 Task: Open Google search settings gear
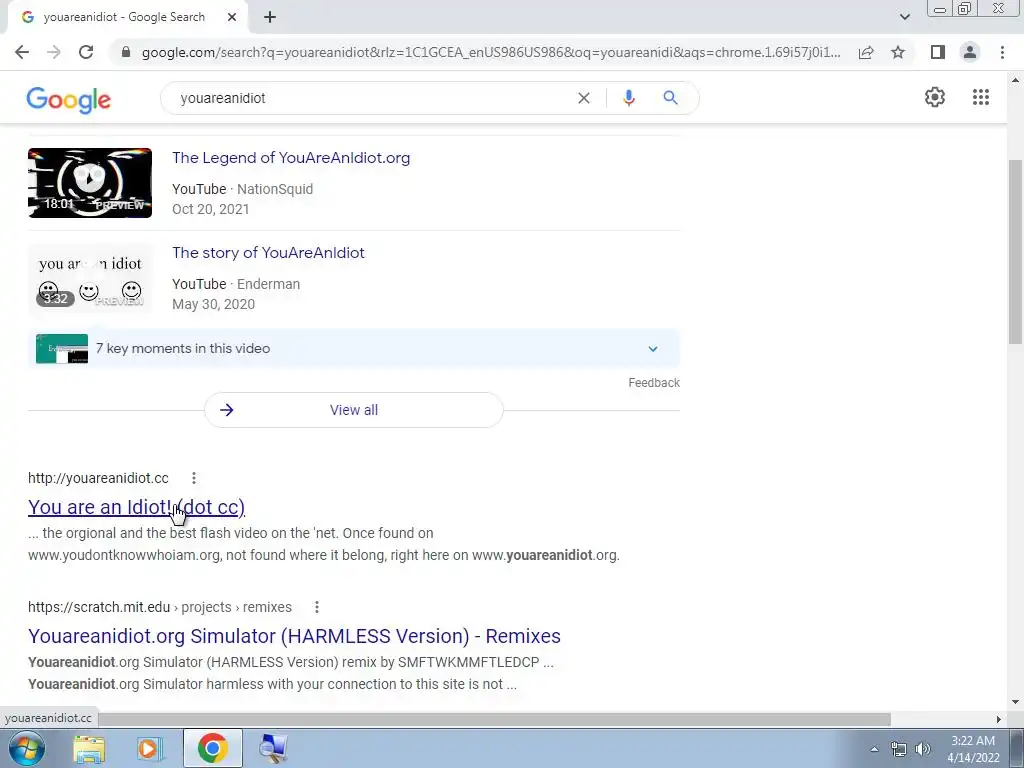coord(935,97)
